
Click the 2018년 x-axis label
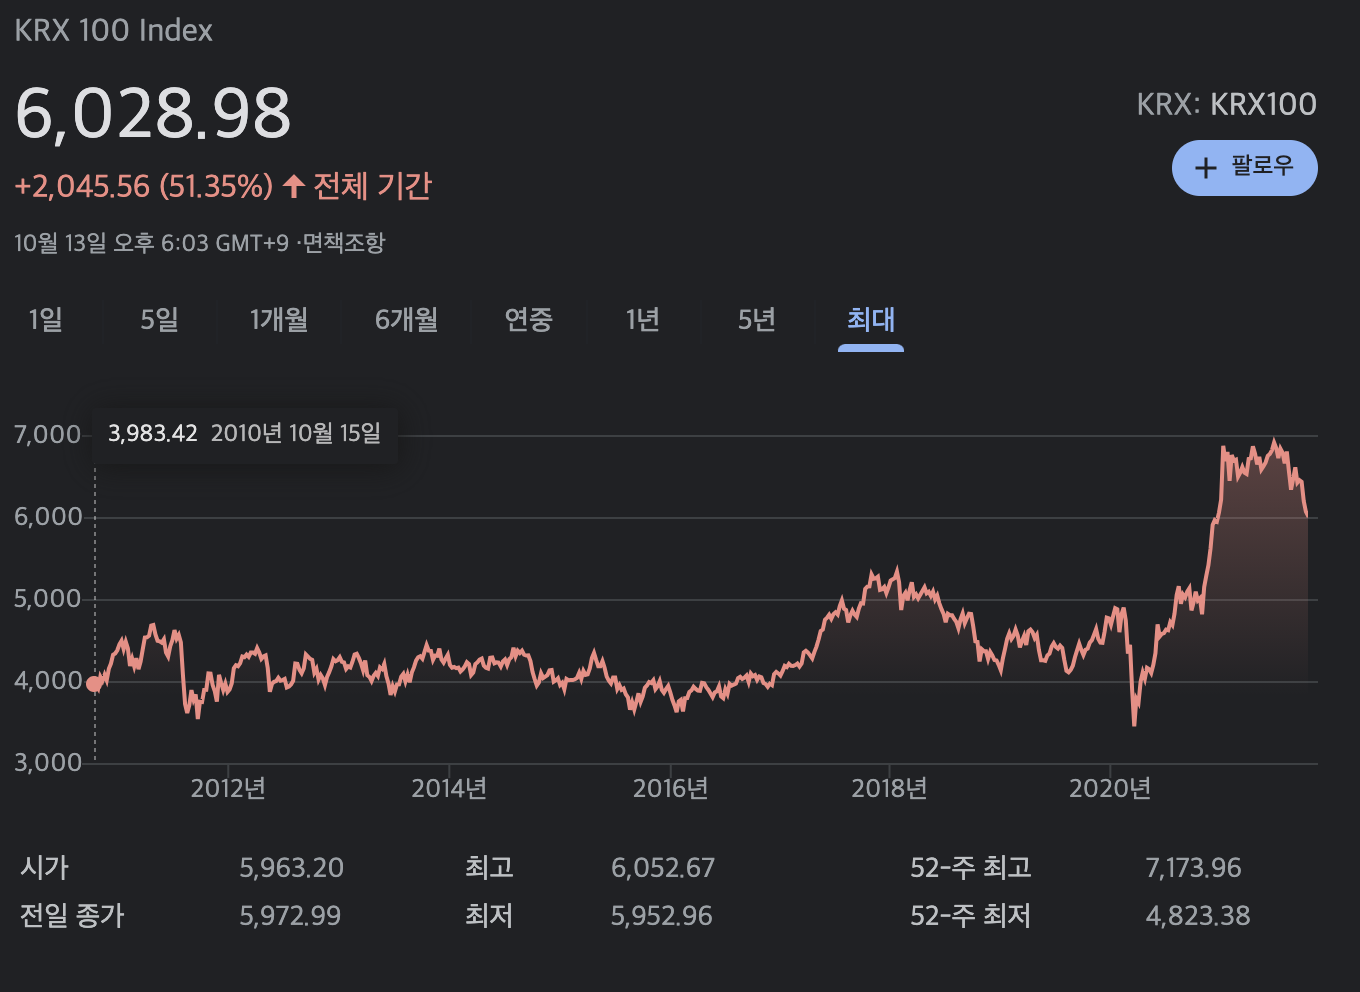click(x=889, y=789)
